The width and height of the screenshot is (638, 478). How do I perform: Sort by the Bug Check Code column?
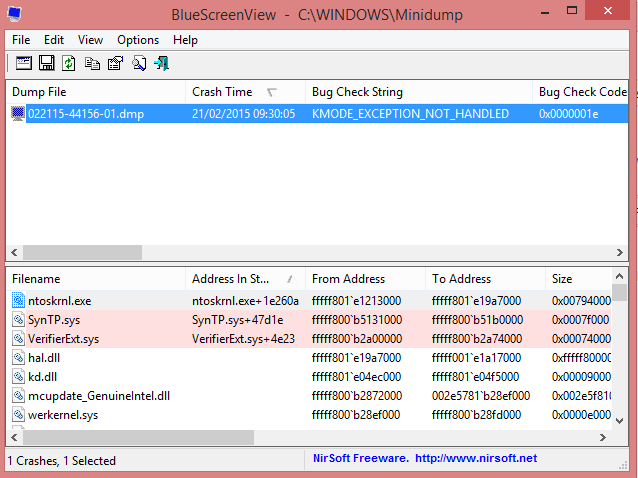click(581, 92)
